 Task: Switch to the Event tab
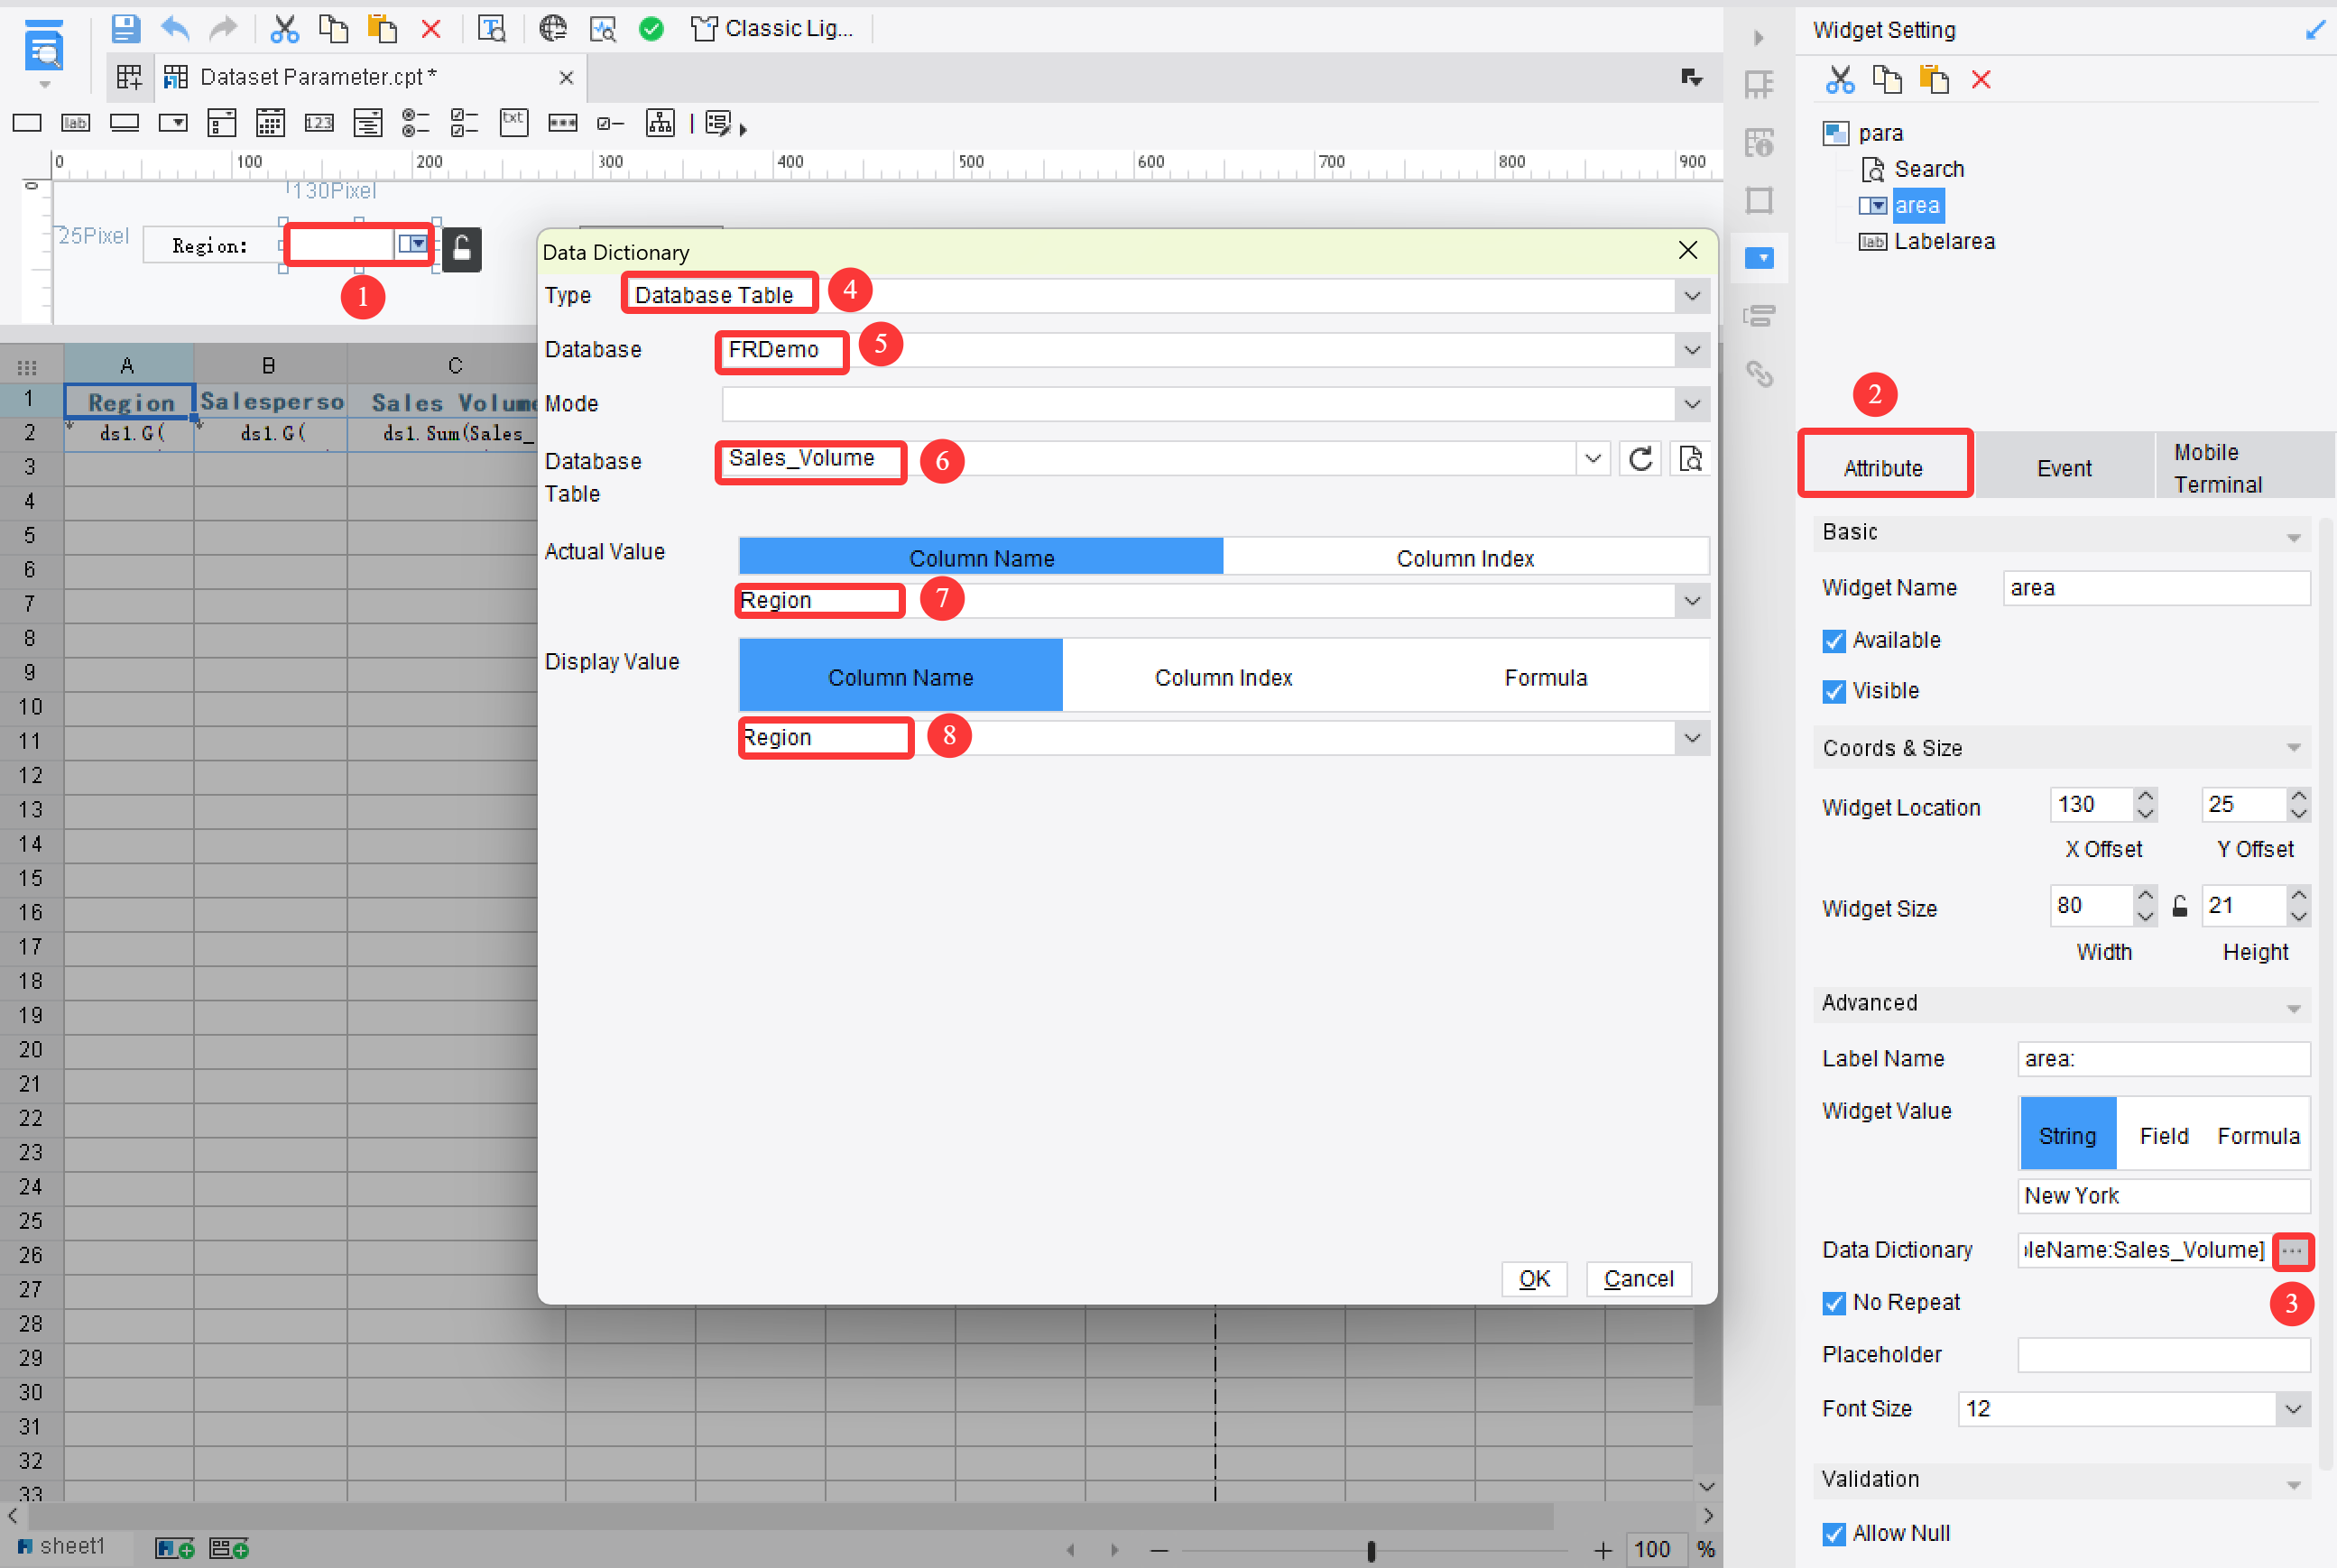tap(2065, 467)
